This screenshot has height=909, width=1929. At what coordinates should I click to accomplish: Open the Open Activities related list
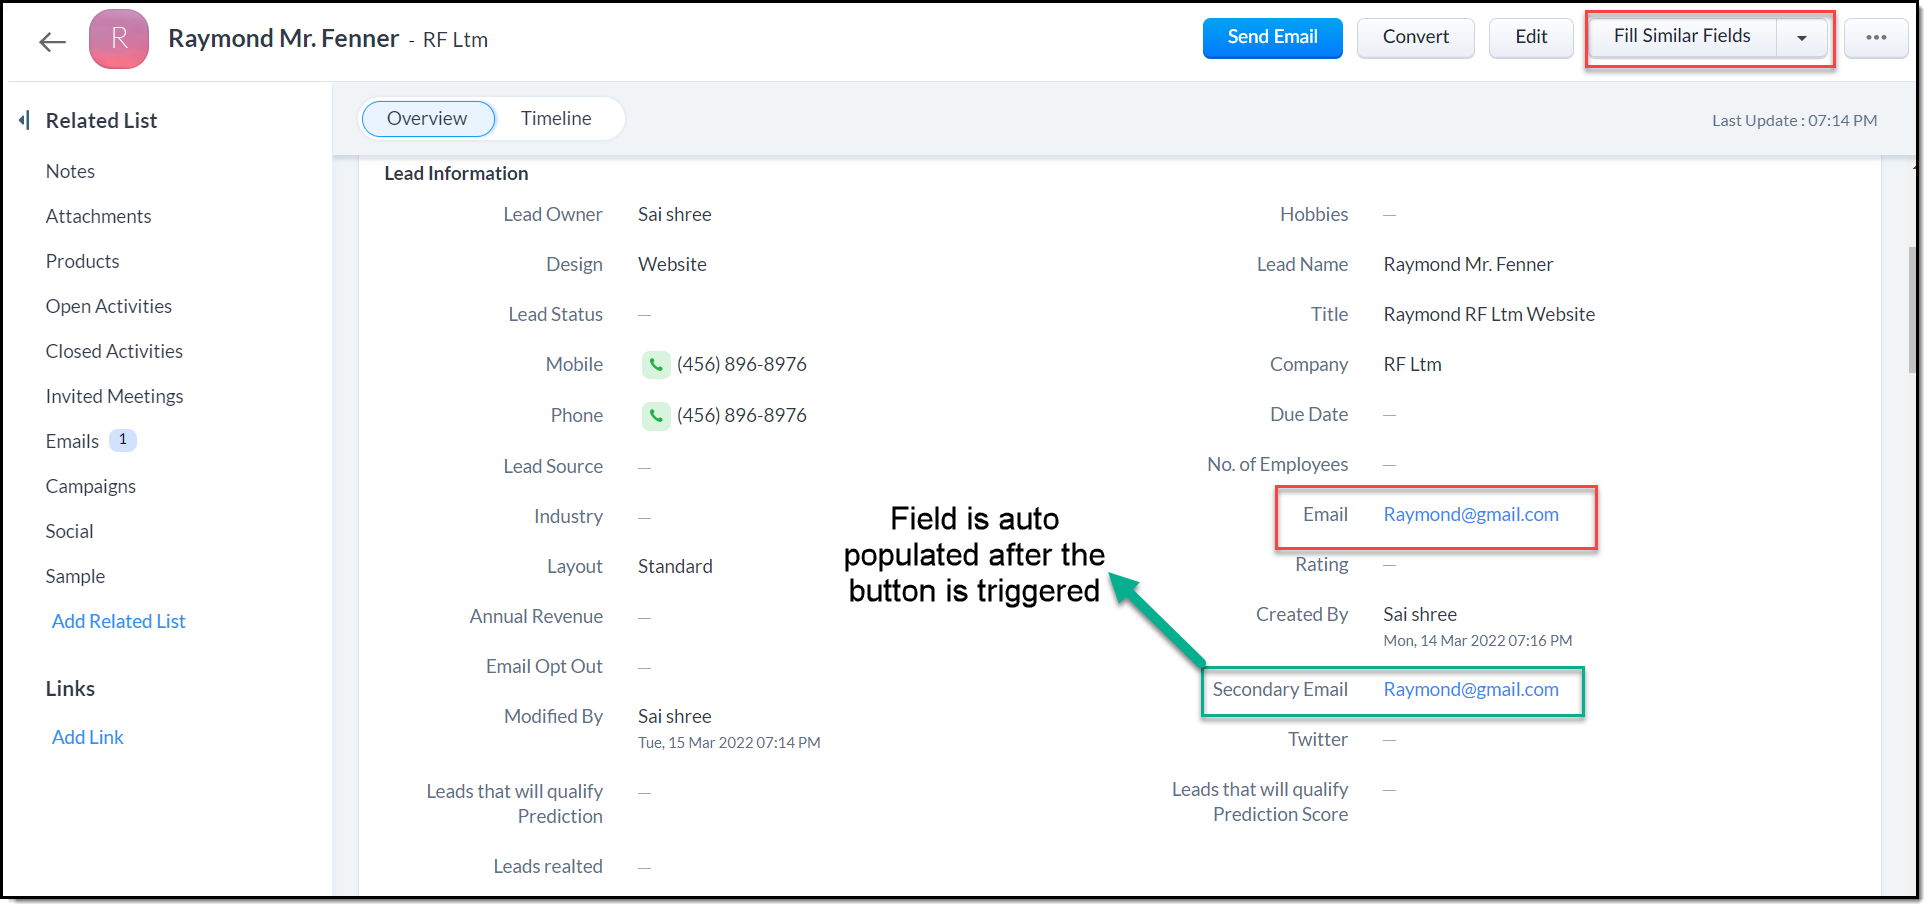point(108,306)
